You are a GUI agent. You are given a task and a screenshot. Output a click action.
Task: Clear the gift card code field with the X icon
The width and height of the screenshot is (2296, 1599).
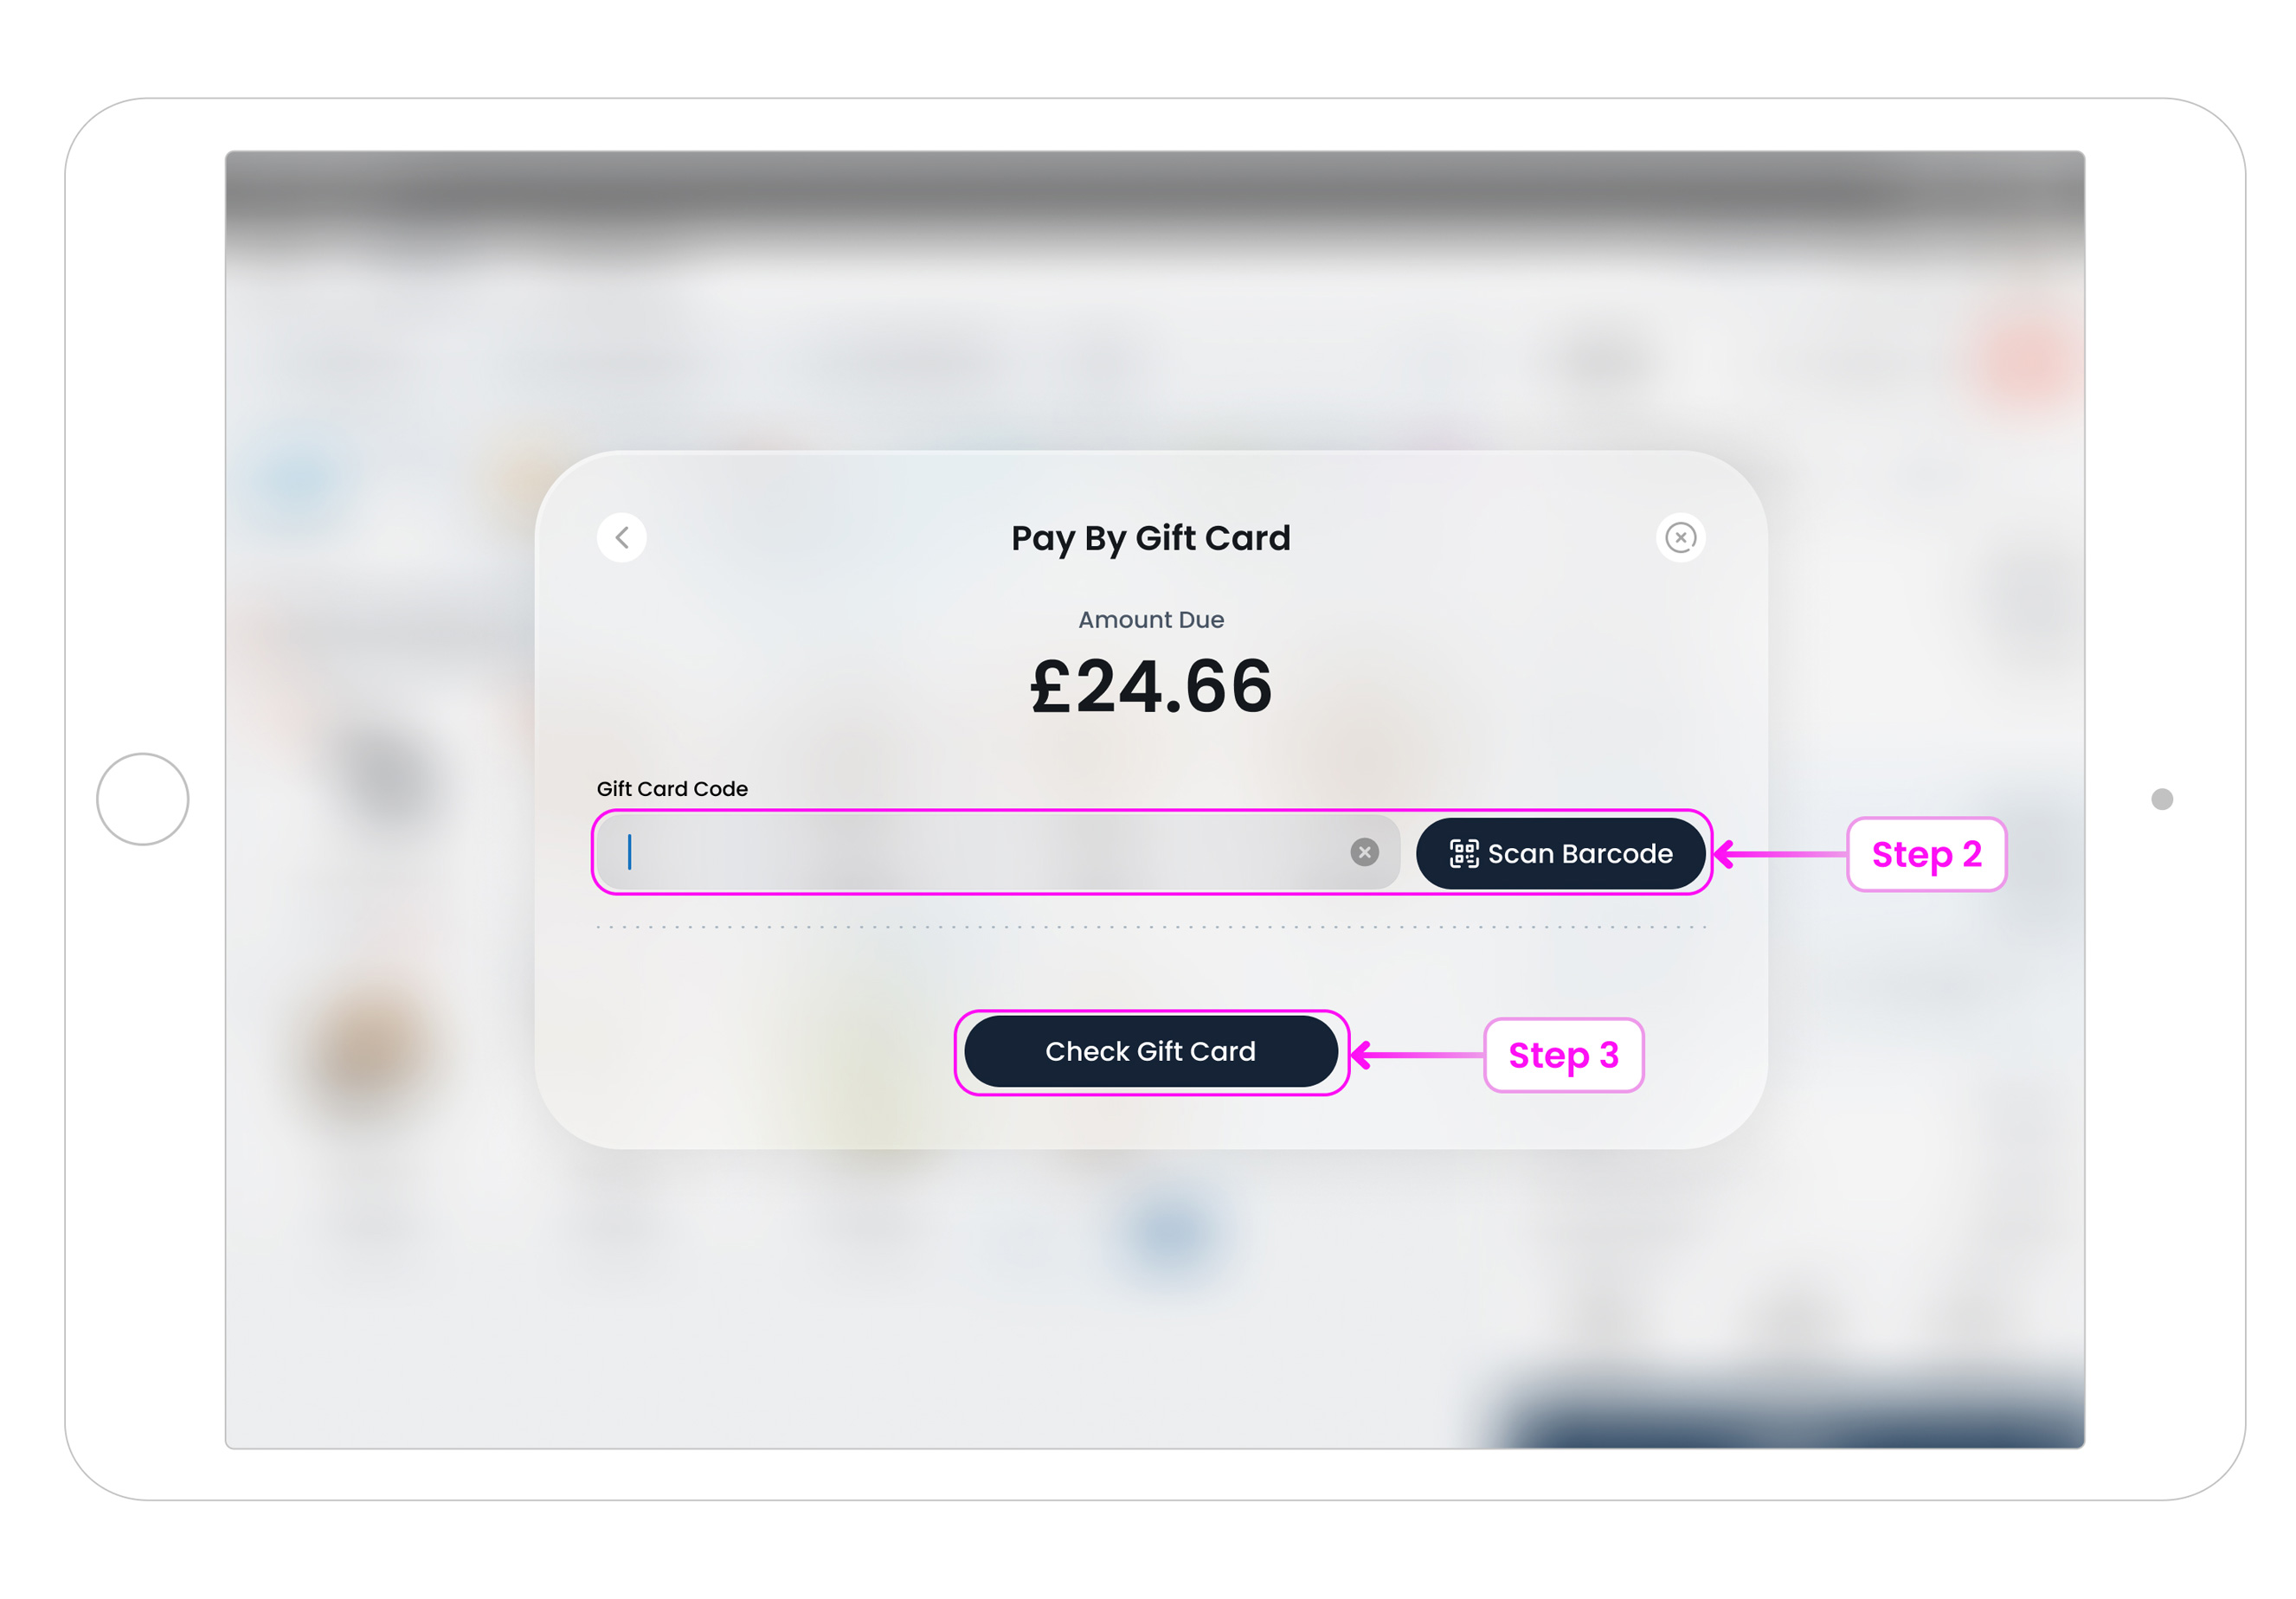coord(1364,852)
